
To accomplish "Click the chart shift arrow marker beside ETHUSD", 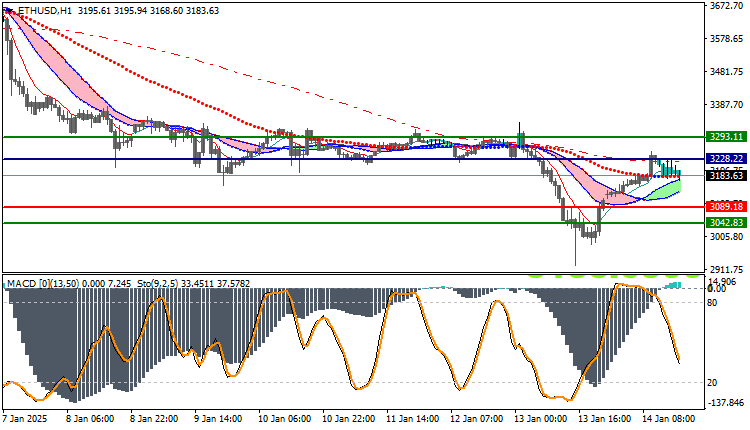I will (x=8, y=10).
